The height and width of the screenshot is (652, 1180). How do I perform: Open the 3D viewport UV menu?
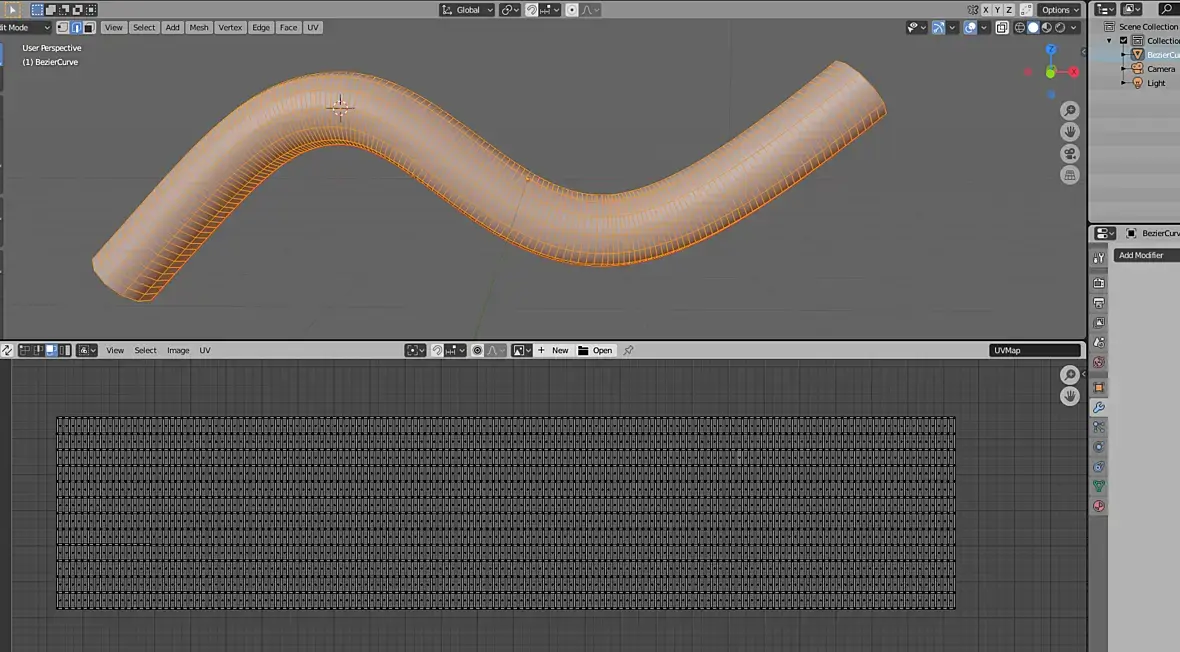pos(313,27)
